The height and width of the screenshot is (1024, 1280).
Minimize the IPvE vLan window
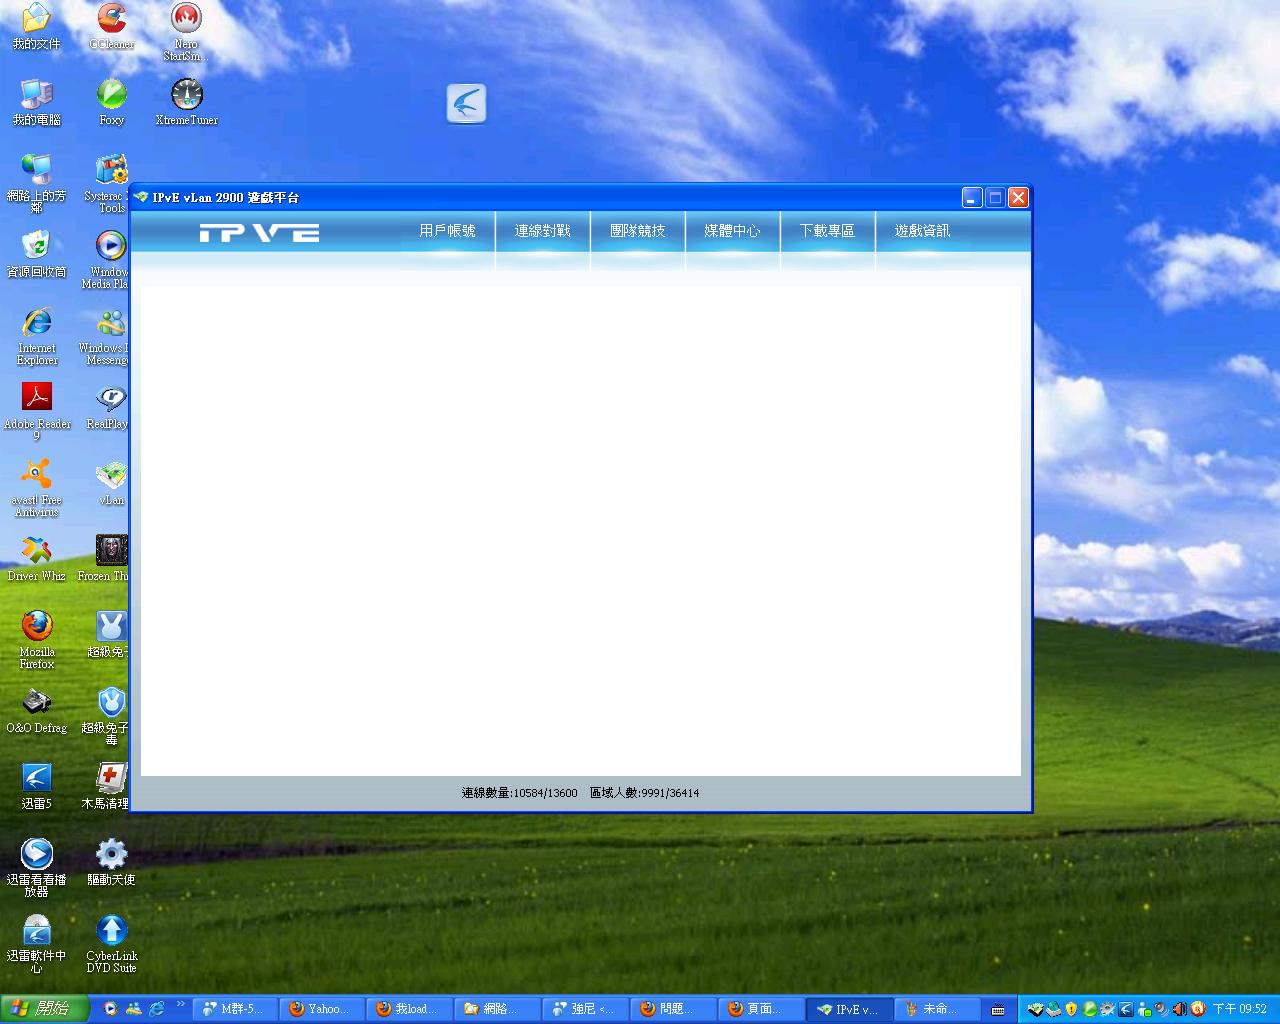click(972, 197)
